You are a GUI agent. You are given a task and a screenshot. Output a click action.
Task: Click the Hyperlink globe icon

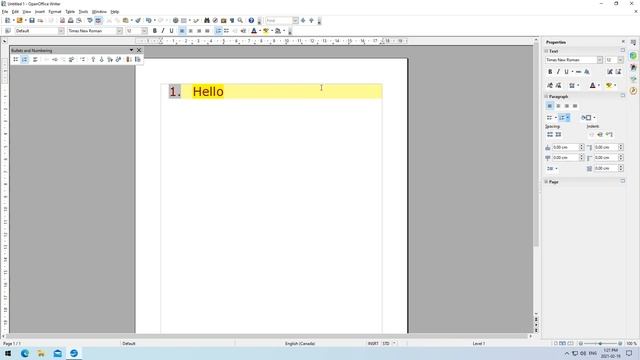point(176,20)
